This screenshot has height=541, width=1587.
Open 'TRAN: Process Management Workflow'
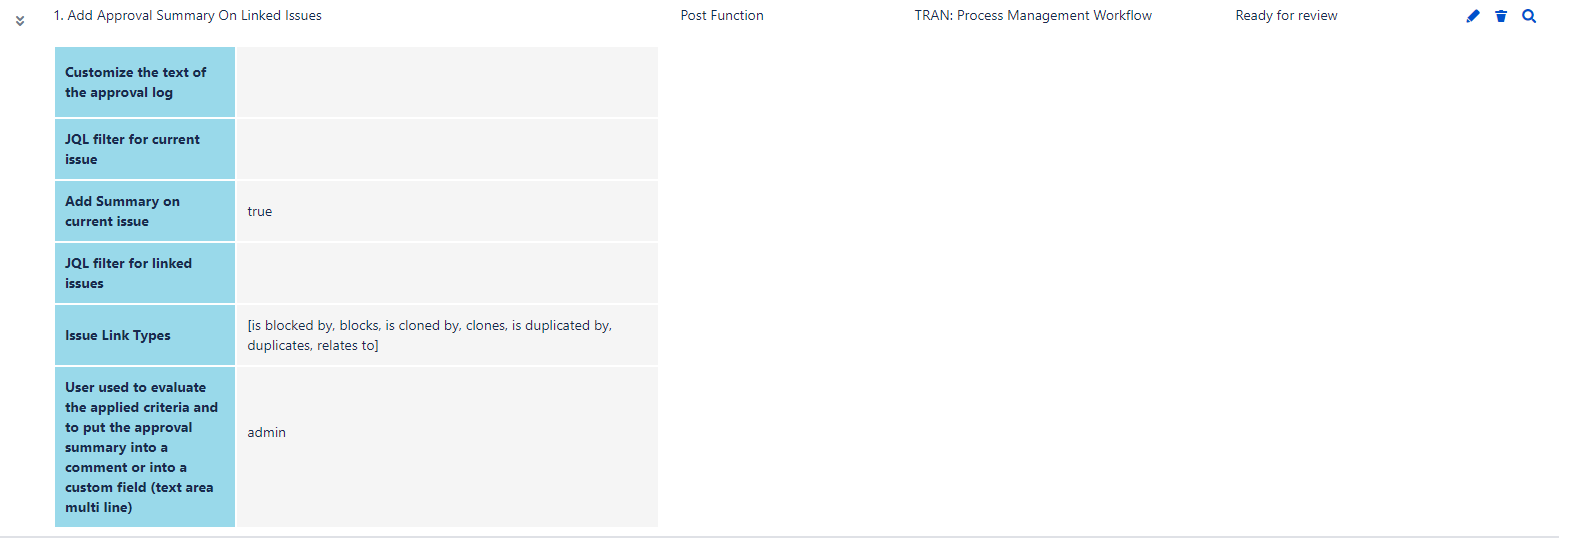click(1033, 16)
